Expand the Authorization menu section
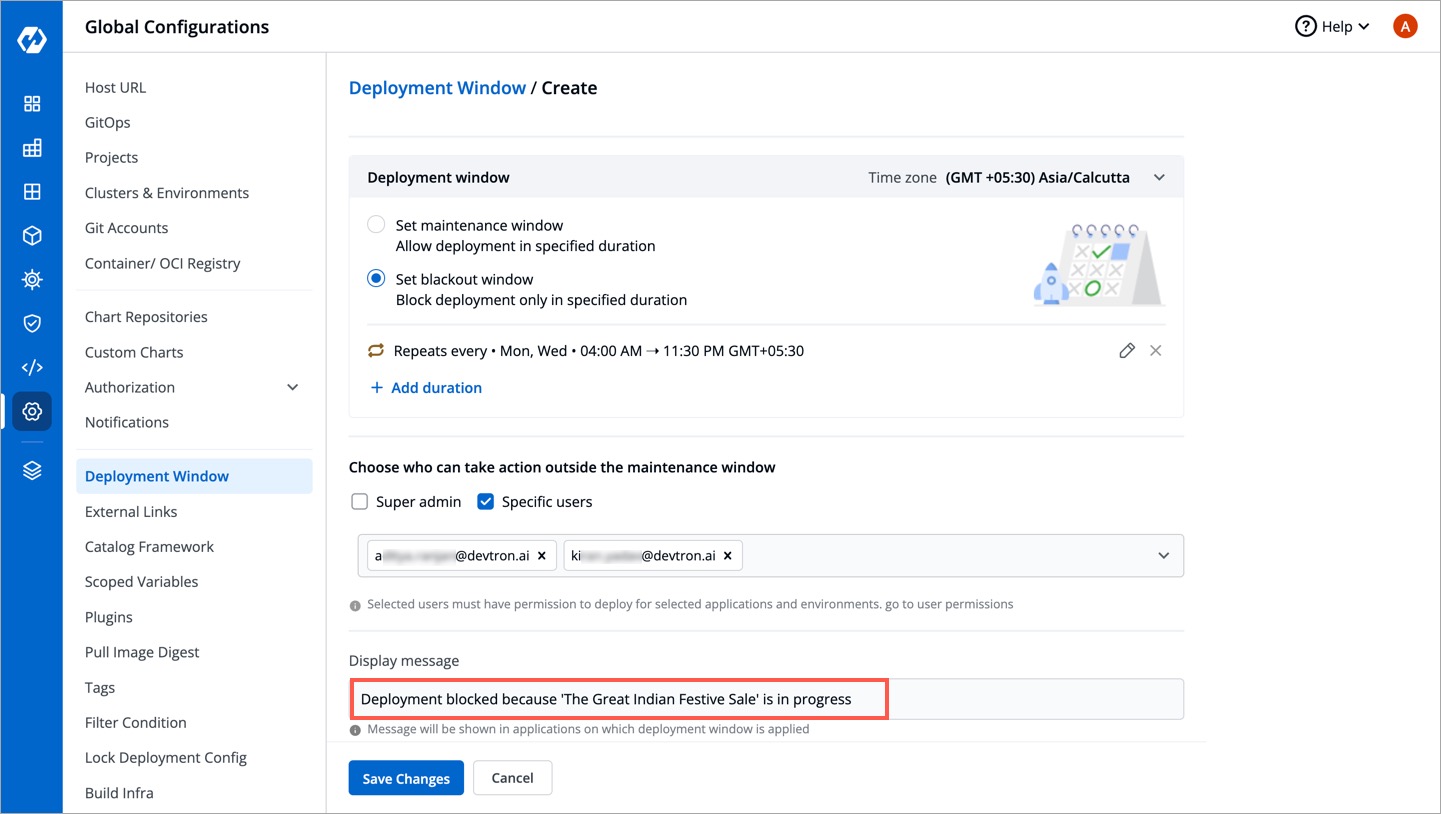This screenshot has height=814, width=1441. 292,388
